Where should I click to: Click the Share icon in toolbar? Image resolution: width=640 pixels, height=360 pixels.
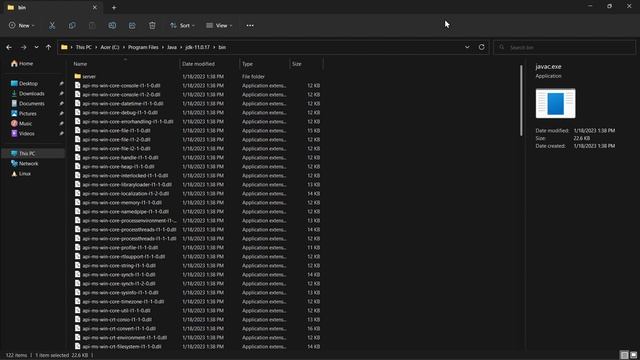click(132, 25)
